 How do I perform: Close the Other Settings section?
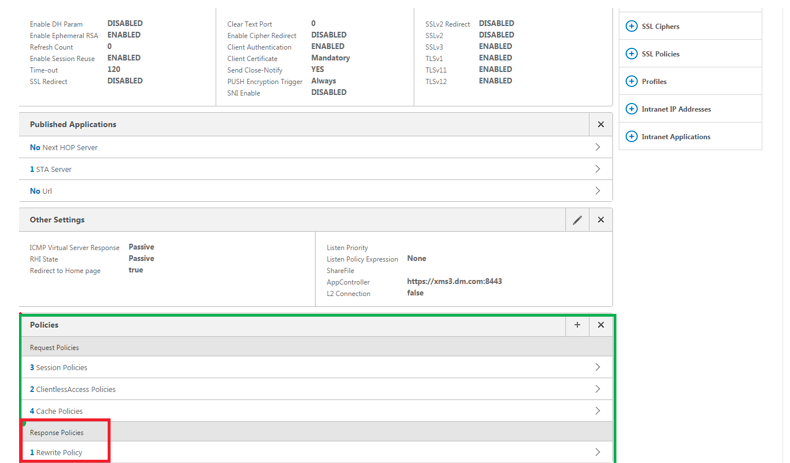coord(600,220)
